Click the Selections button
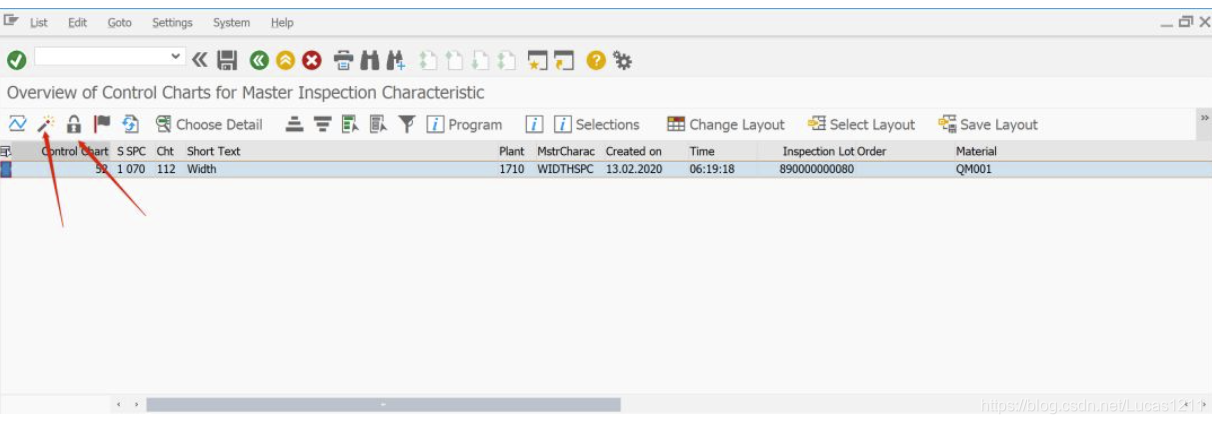1212x424 pixels. point(597,124)
